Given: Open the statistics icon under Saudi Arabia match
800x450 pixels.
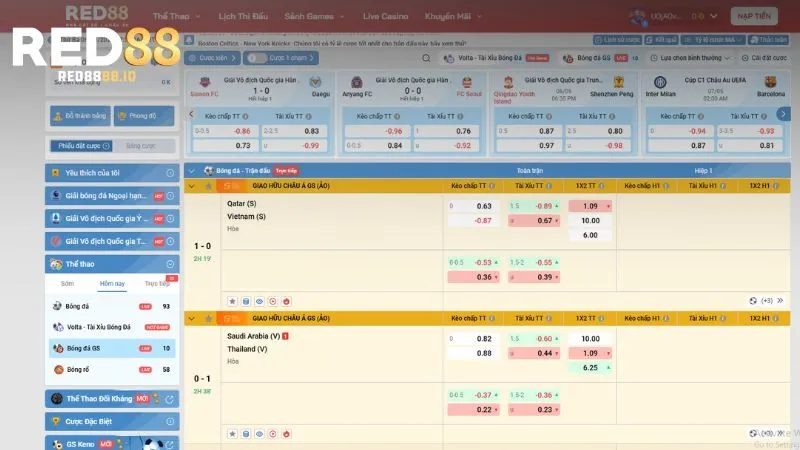Looking at the screenshot, I should click(x=246, y=434).
